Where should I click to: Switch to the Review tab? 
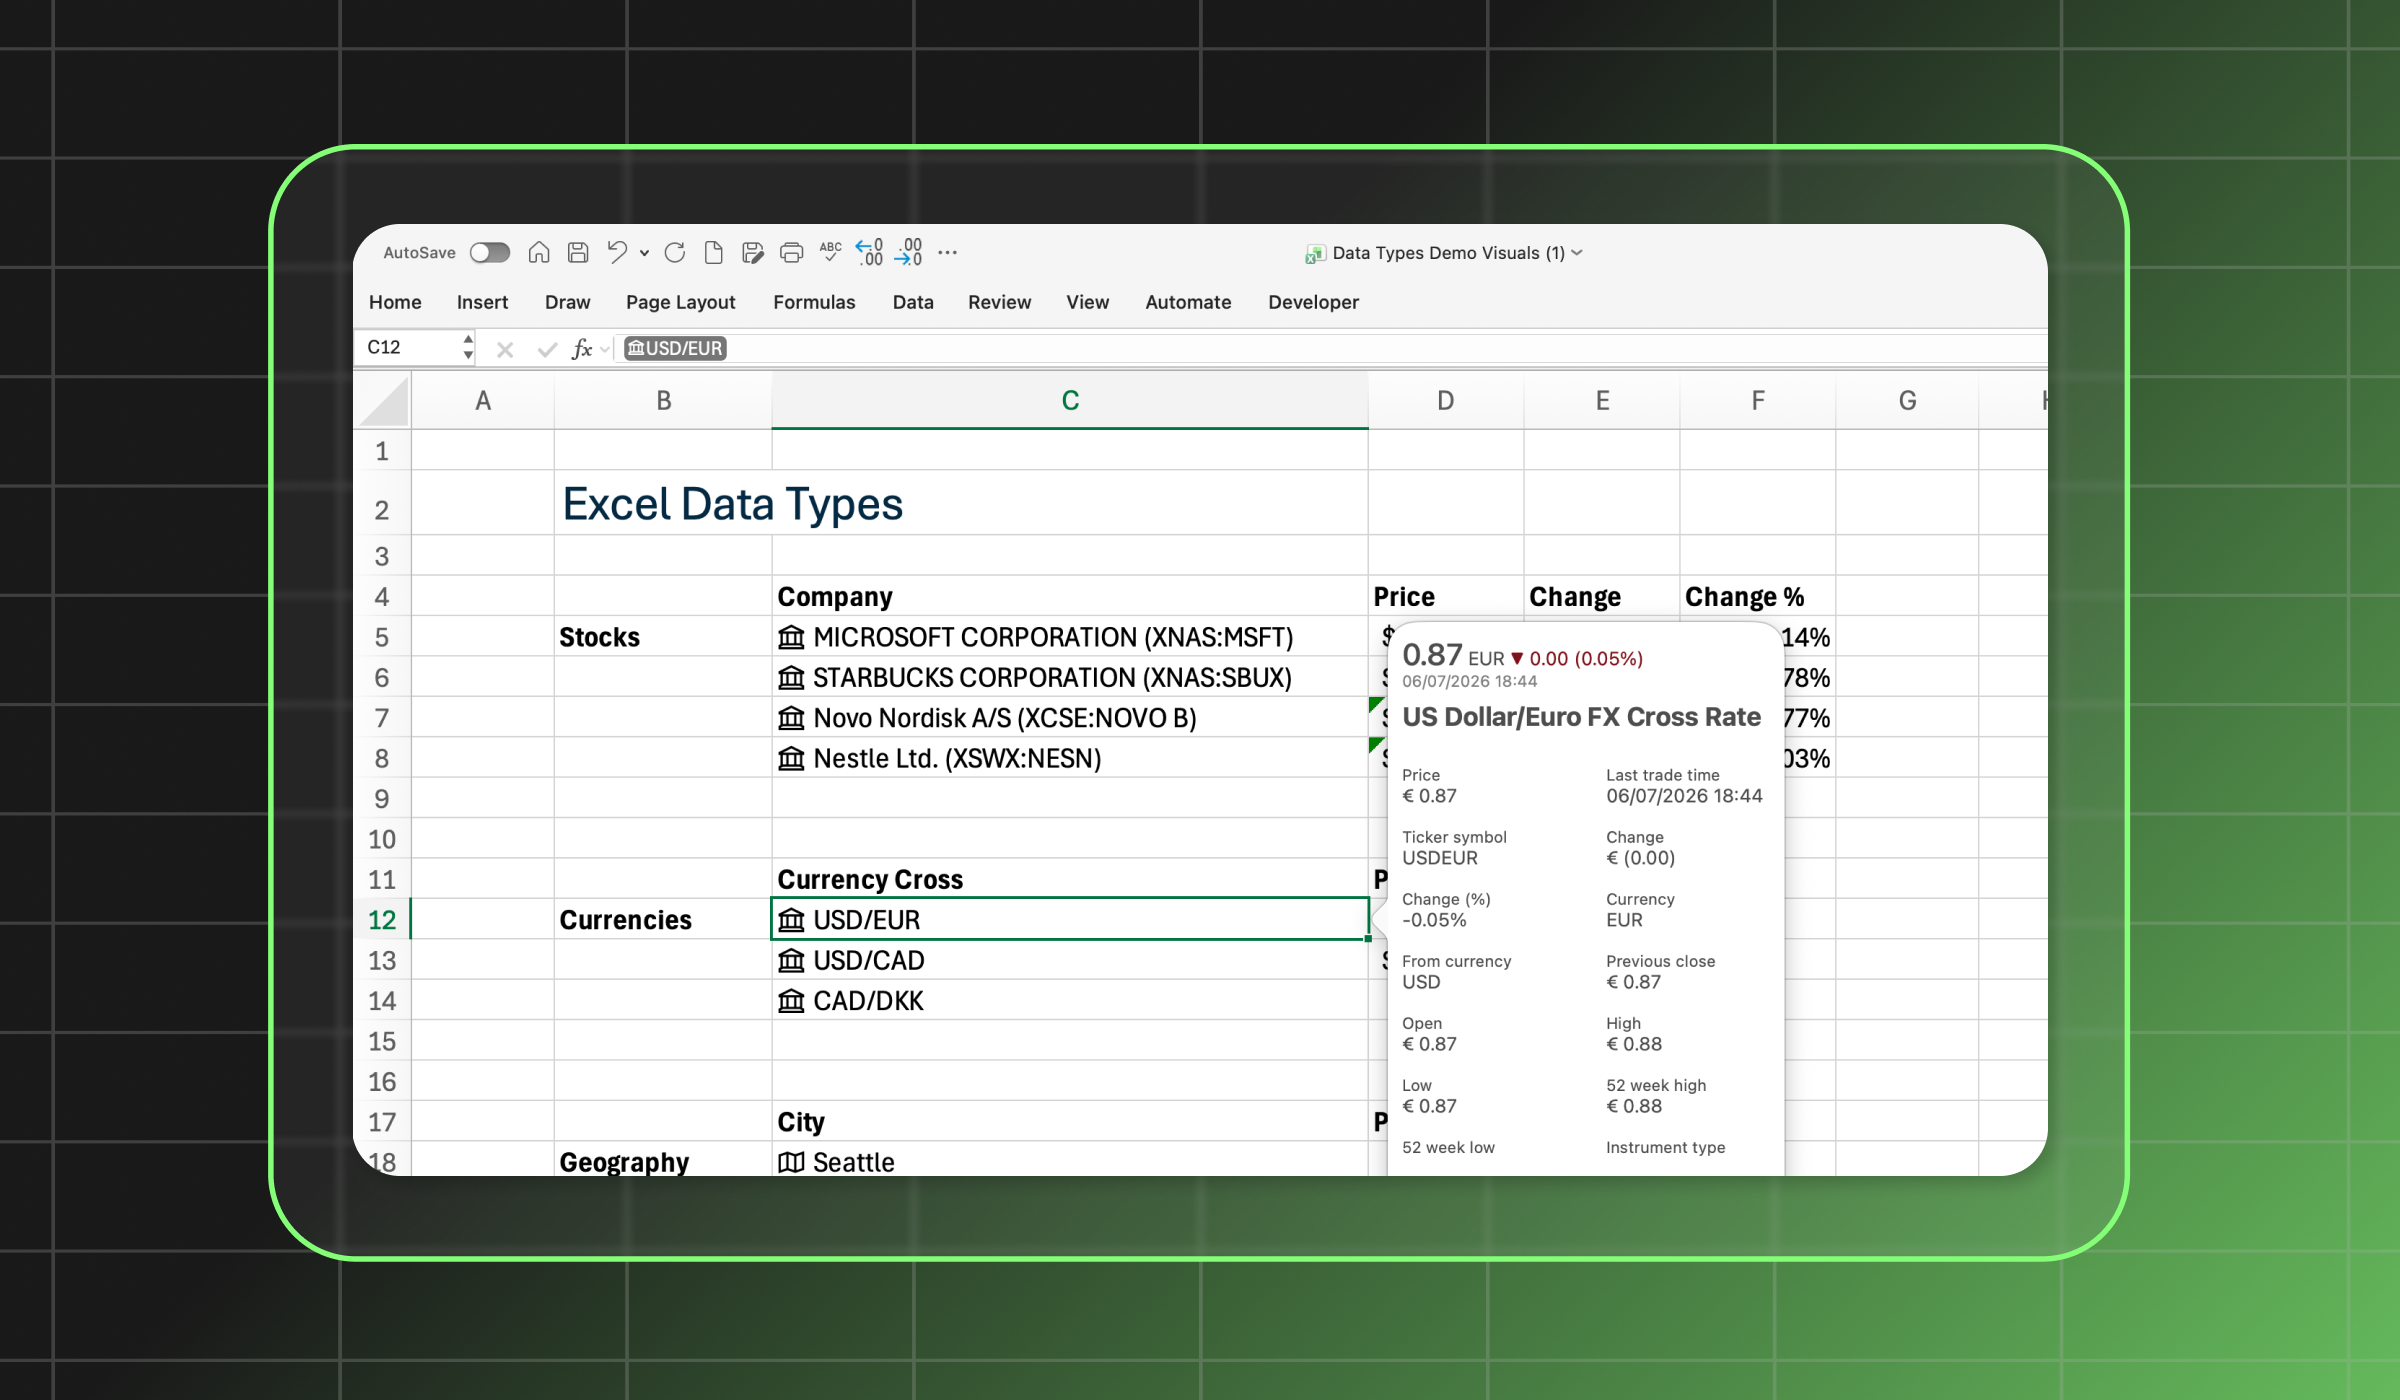[999, 302]
